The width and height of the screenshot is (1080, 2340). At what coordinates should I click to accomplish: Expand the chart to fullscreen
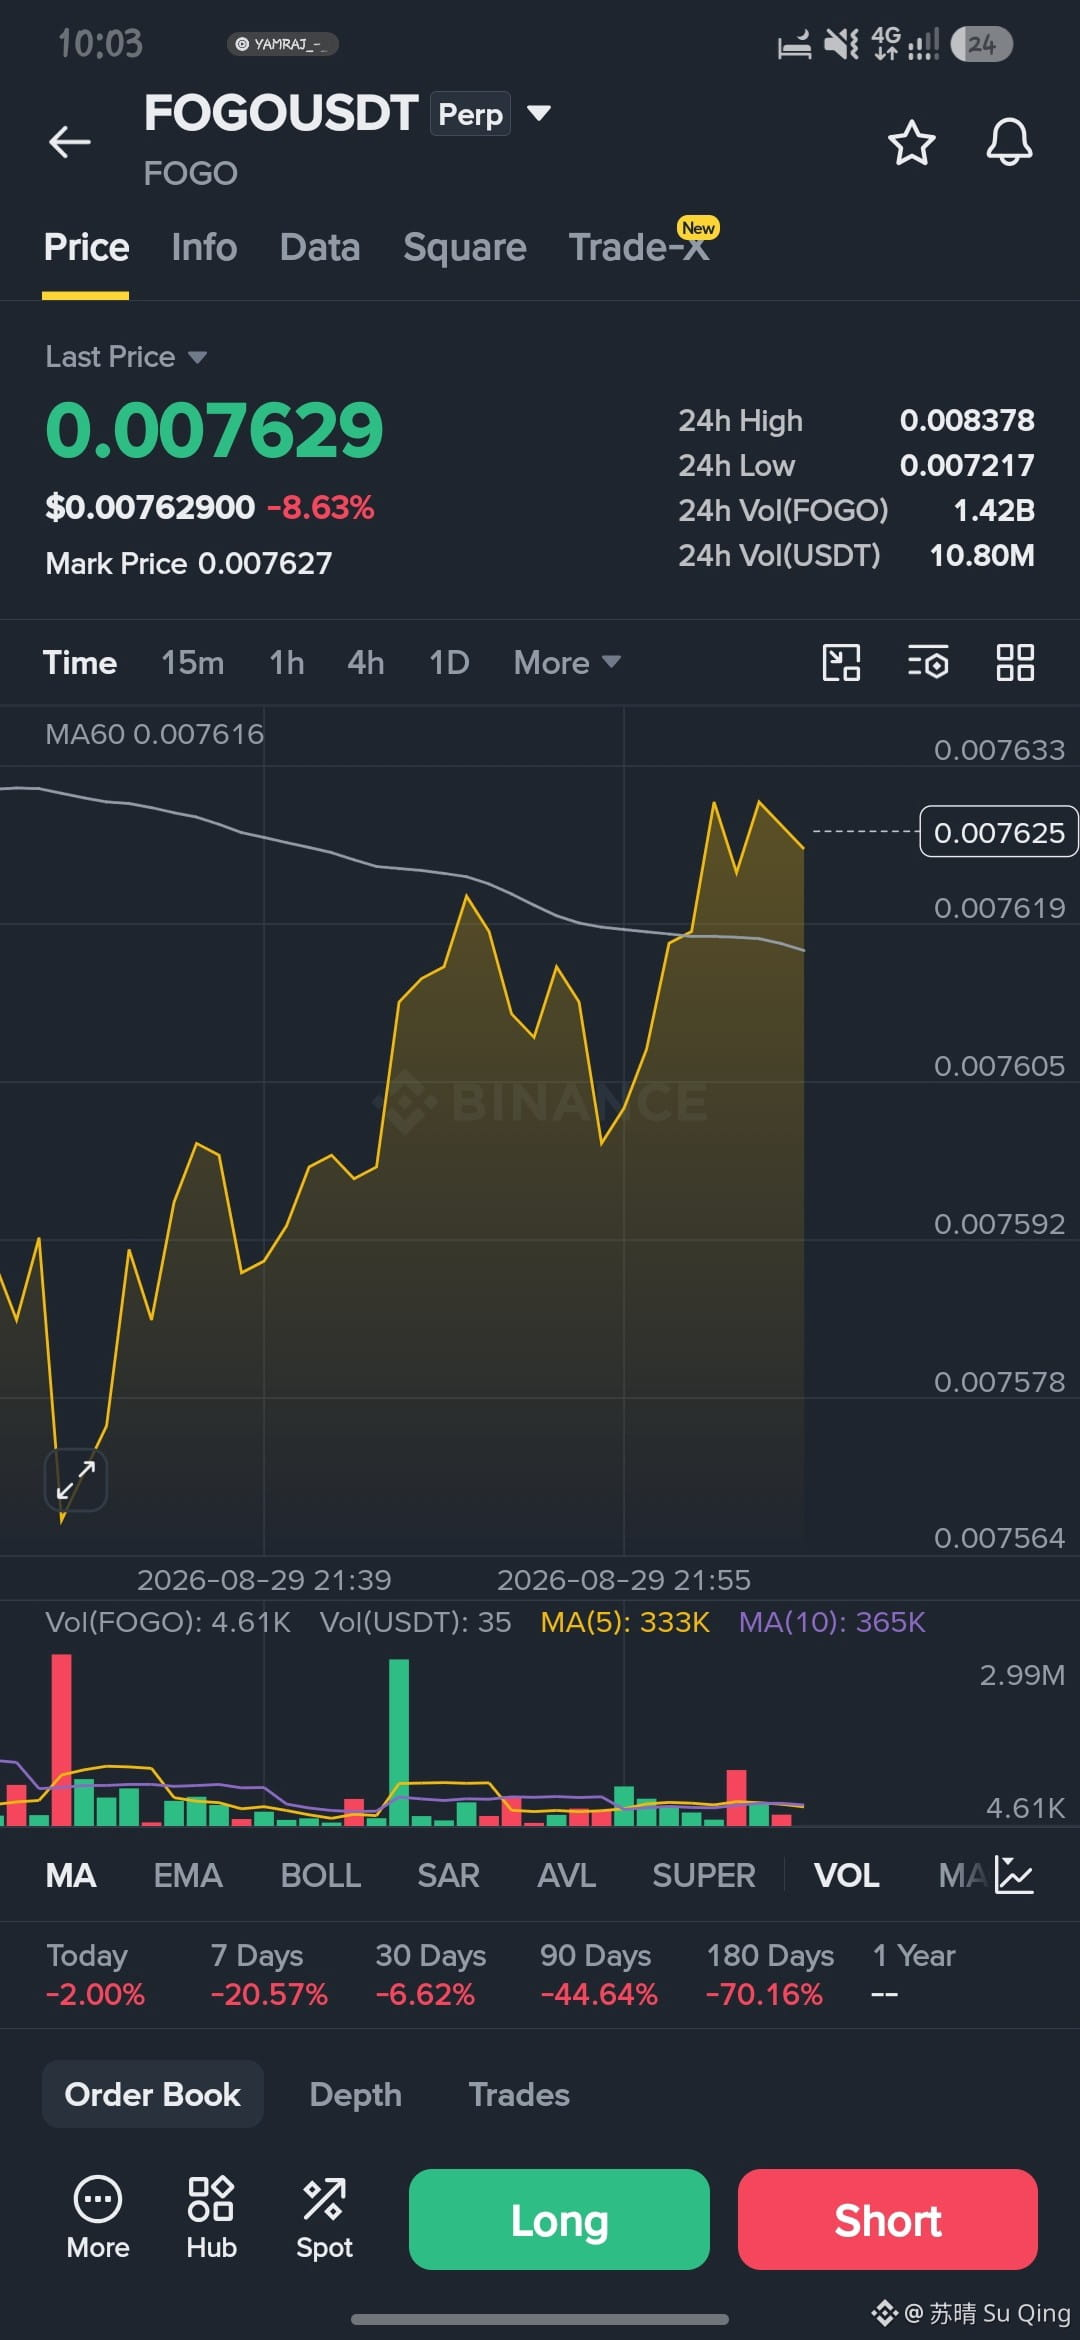click(x=76, y=1479)
